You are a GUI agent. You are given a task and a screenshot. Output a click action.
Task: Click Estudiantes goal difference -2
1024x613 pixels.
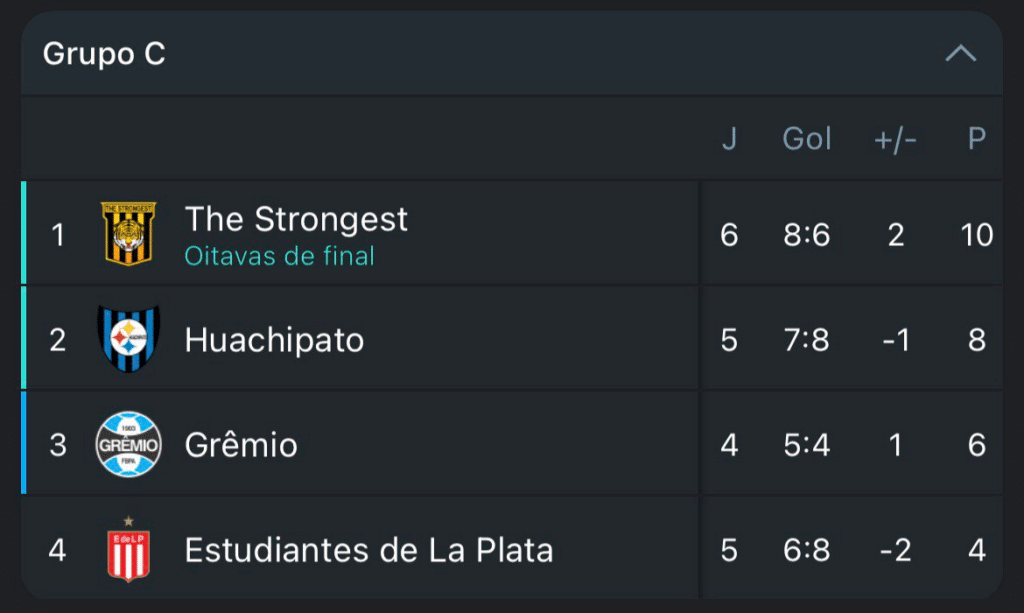click(x=895, y=550)
